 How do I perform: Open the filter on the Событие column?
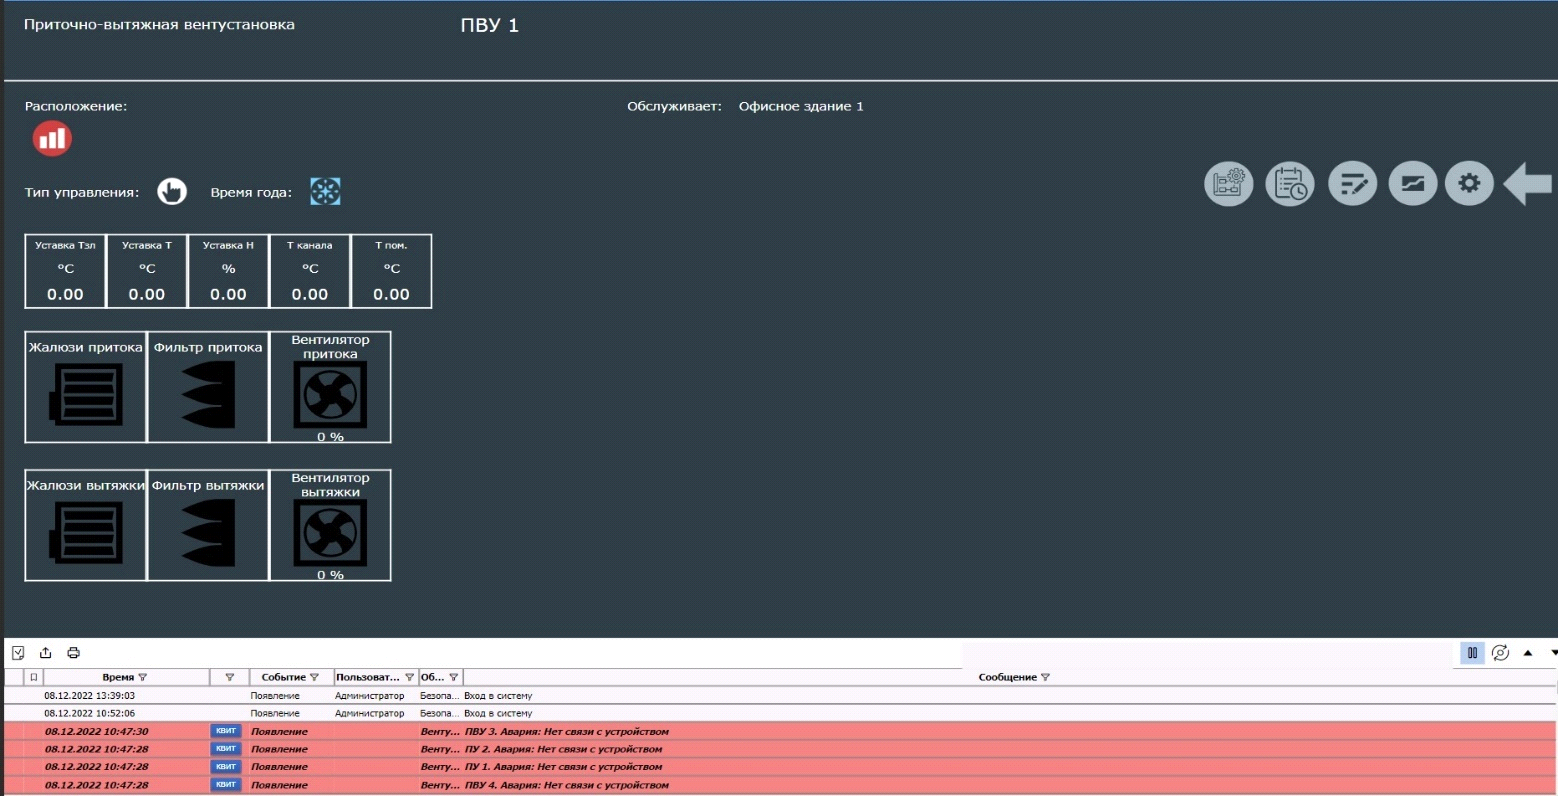coord(313,677)
